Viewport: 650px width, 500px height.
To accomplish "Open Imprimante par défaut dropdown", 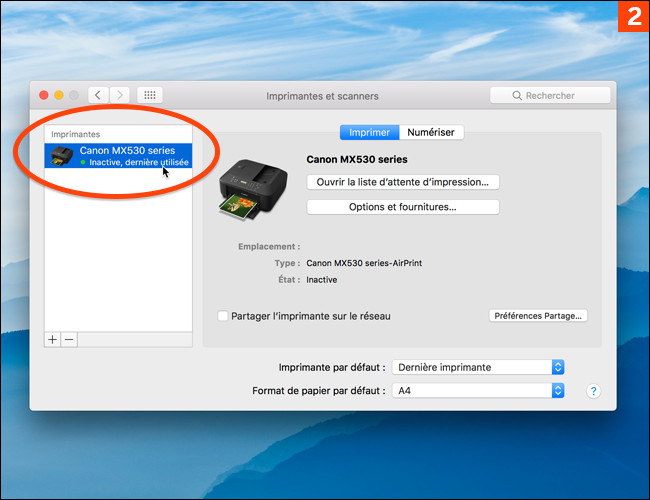I will 479,367.
